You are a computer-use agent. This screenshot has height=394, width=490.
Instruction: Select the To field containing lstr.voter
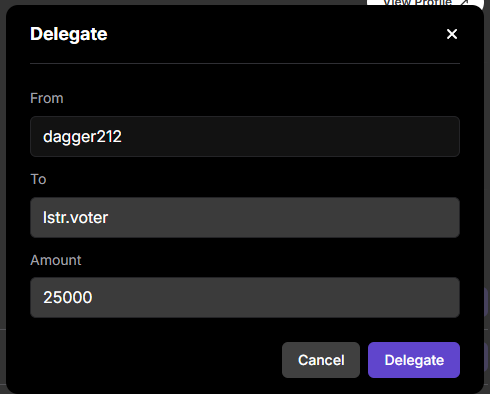[x=245, y=217]
